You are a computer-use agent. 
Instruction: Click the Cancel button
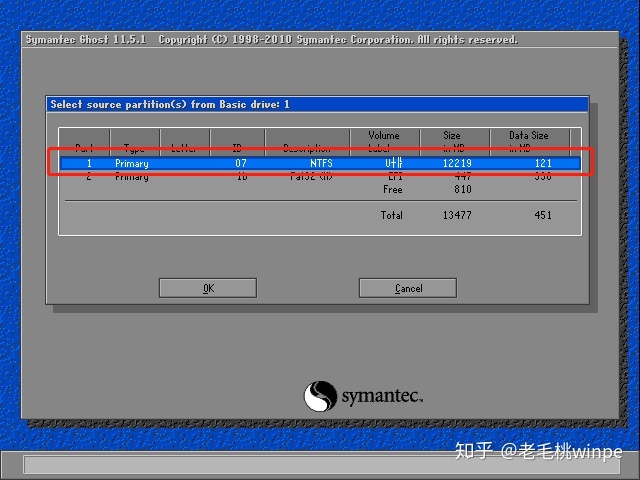click(x=408, y=288)
